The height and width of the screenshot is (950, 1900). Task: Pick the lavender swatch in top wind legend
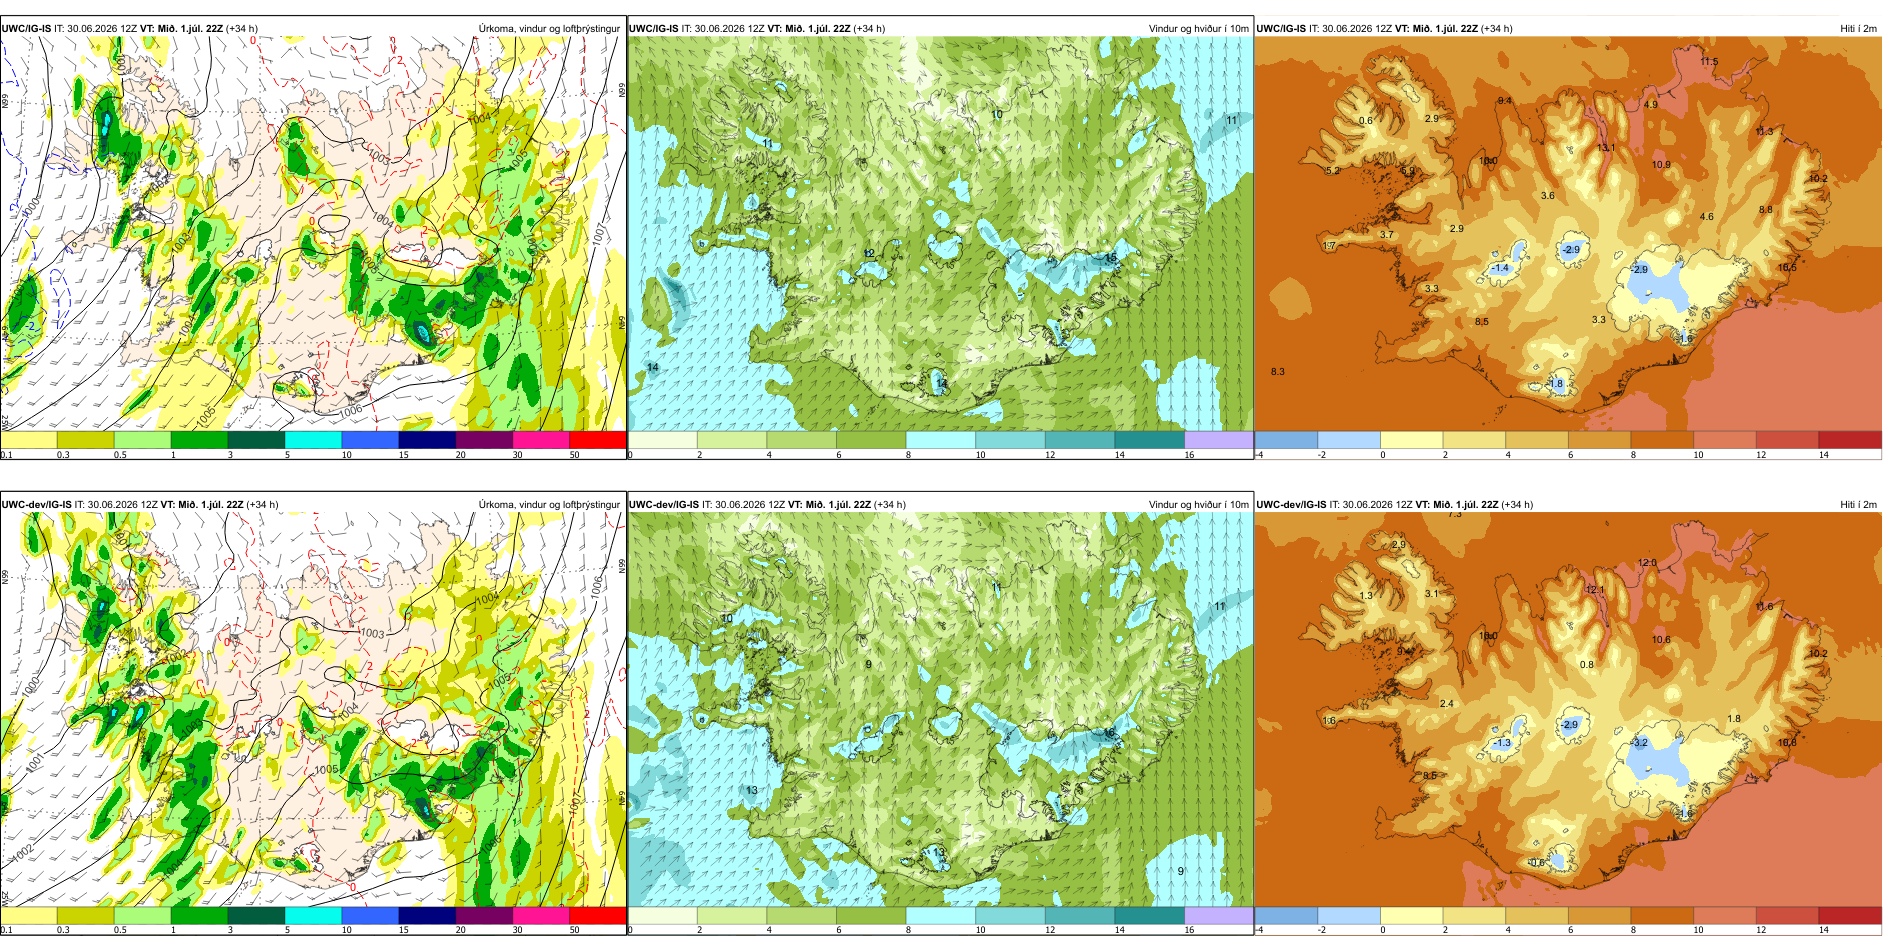click(1219, 439)
